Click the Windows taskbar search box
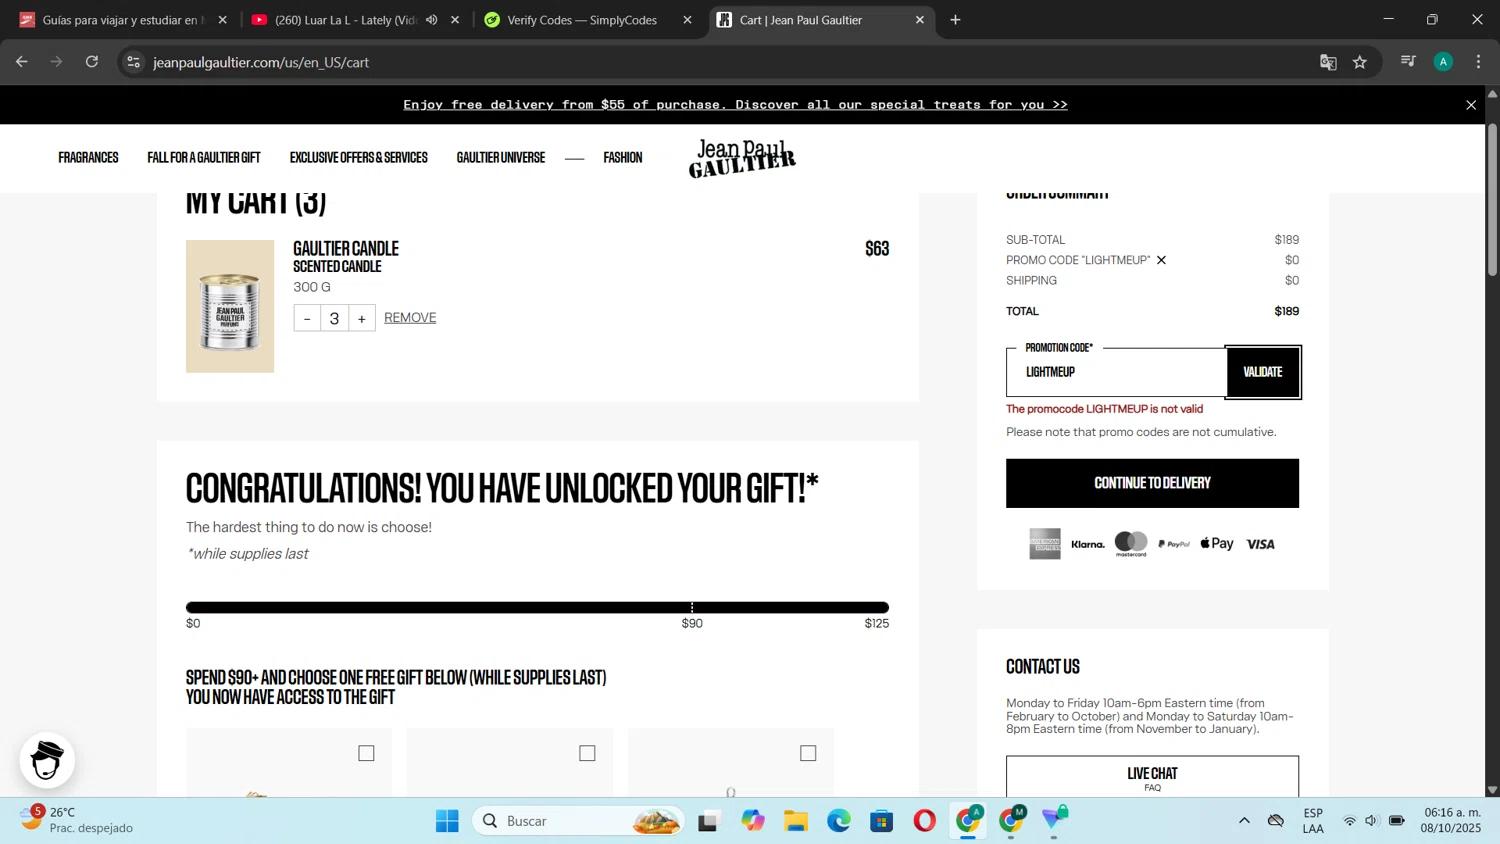This screenshot has width=1500, height=844. [x=578, y=821]
